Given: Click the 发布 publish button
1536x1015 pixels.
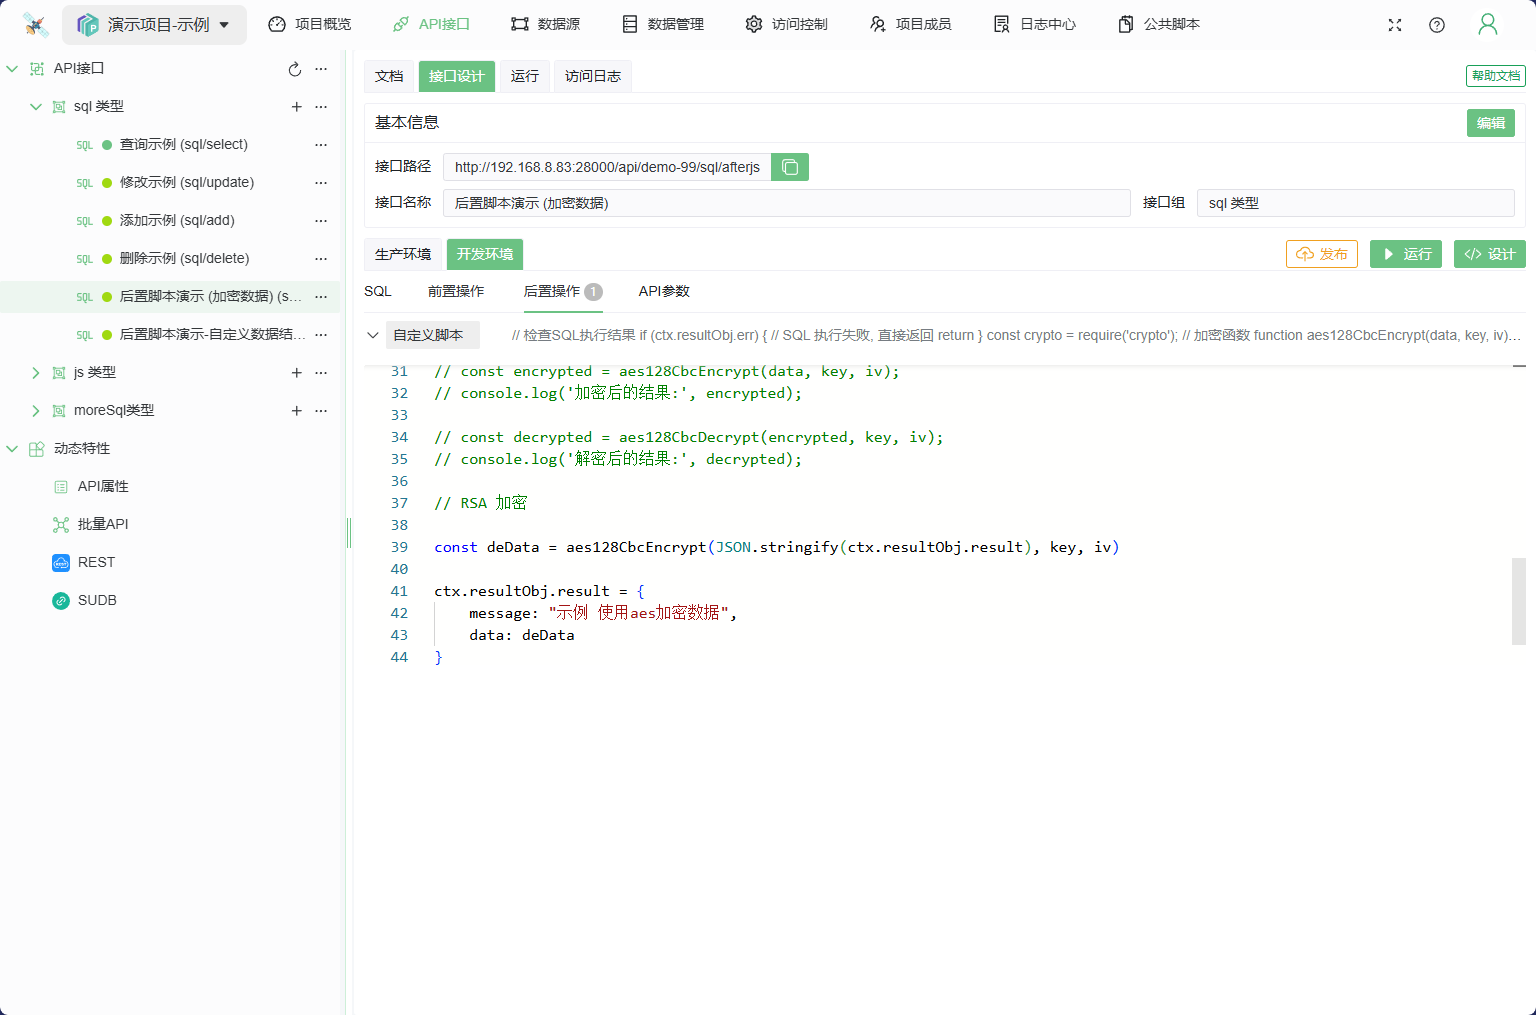Looking at the screenshot, I should coord(1321,254).
